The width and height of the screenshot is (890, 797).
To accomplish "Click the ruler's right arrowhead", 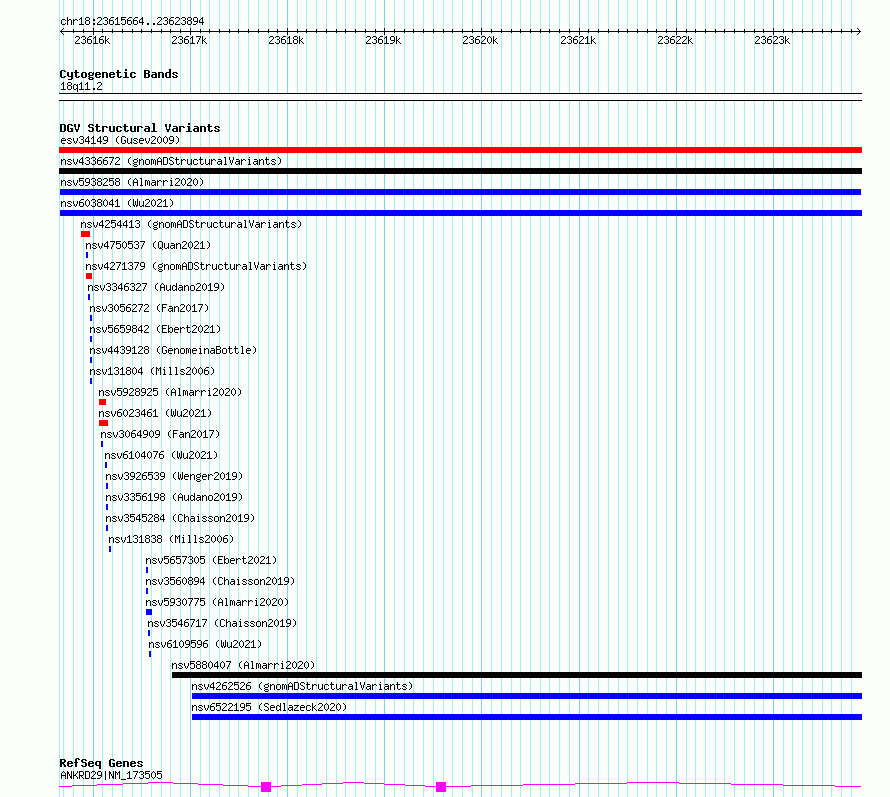I will (859, 31).
